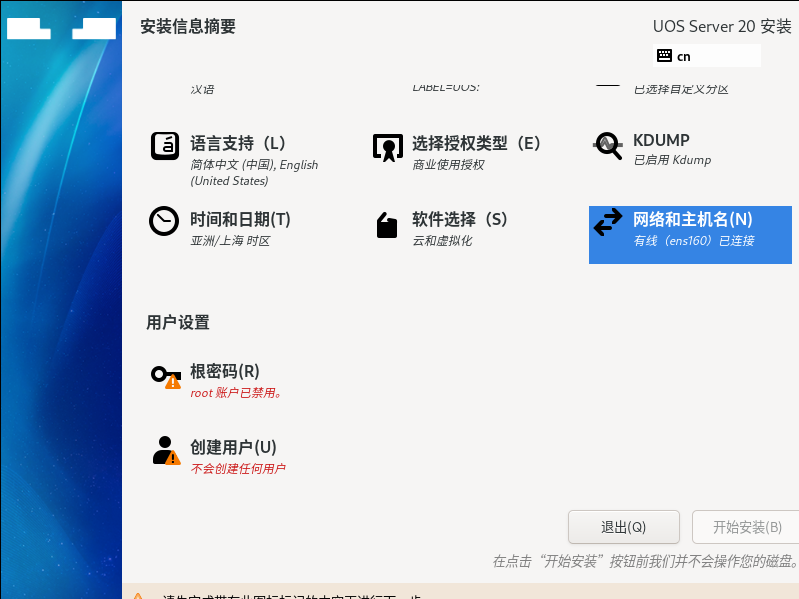Click the 'UOS Server 20 安装' title text
The width and height of the screenshot is (799, 599).
[722, 26]
